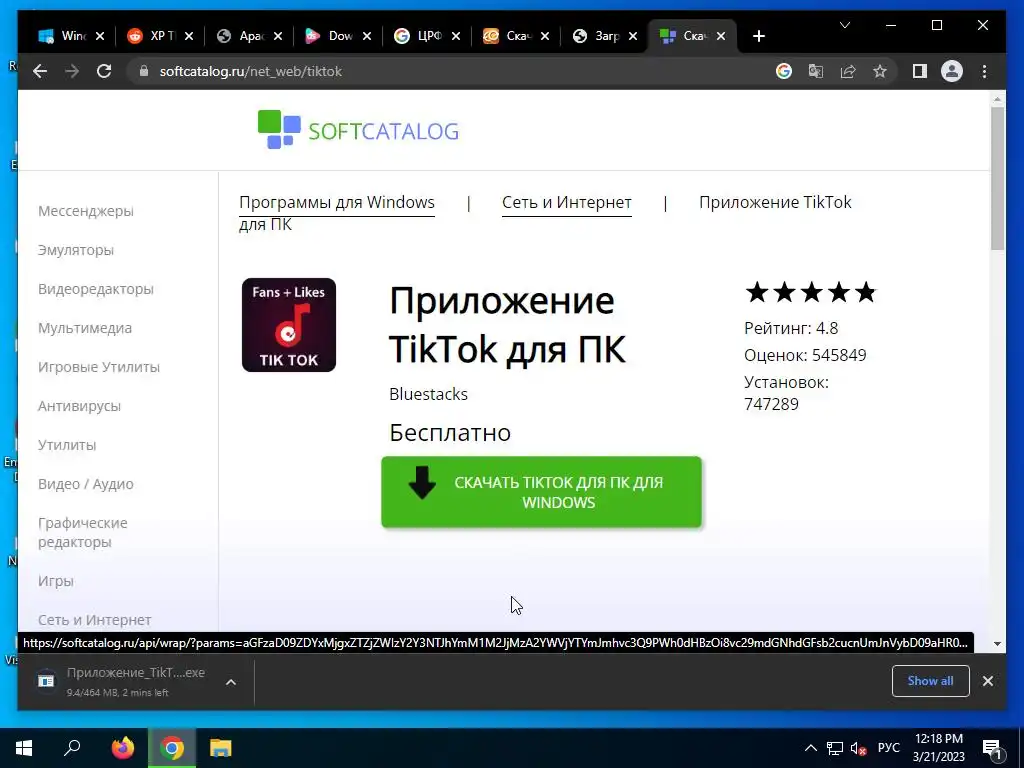The image size is (1024, 768).
Task: Open the taskbar search icon
Action: (72, 748)
